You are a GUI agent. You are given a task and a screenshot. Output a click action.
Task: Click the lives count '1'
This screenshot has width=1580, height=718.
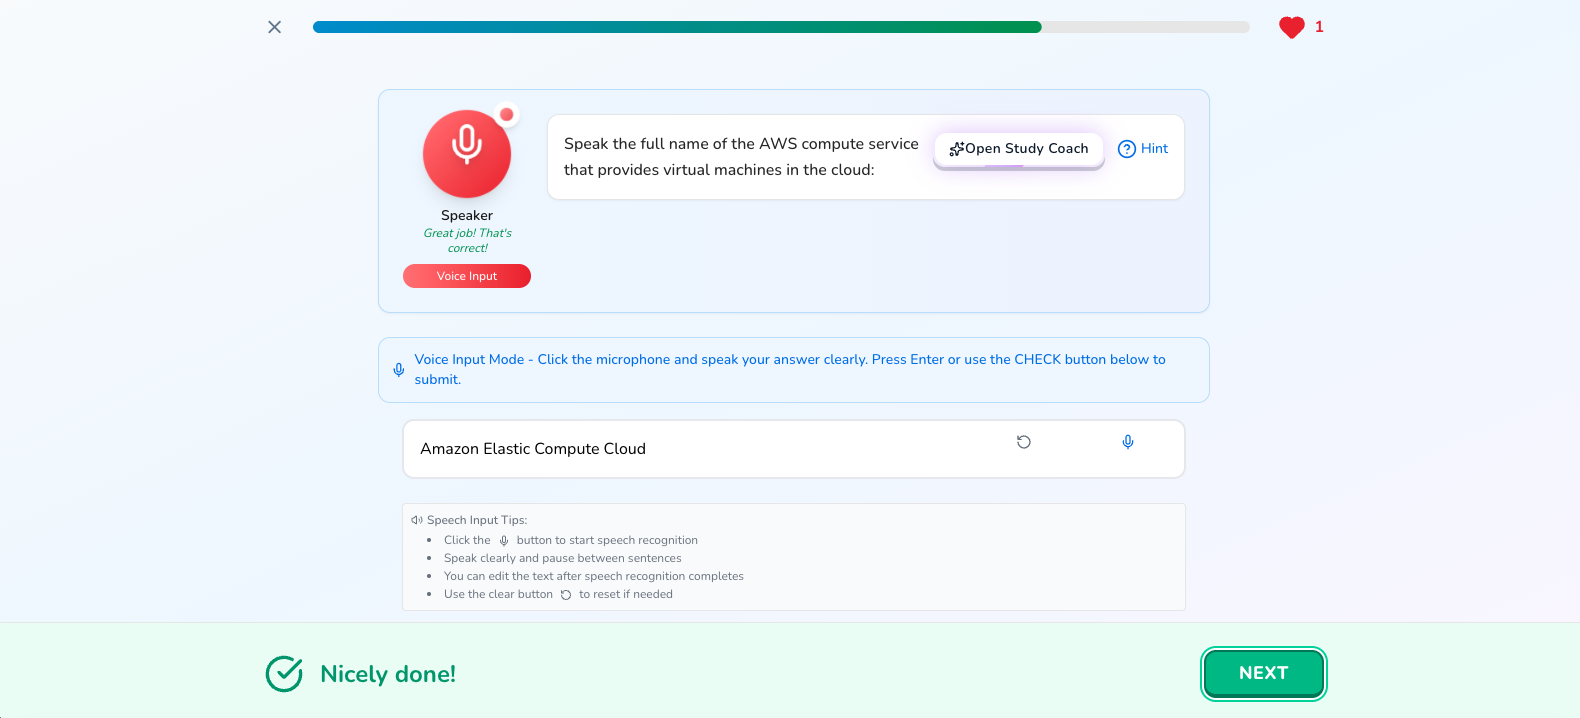(1319, 27)
